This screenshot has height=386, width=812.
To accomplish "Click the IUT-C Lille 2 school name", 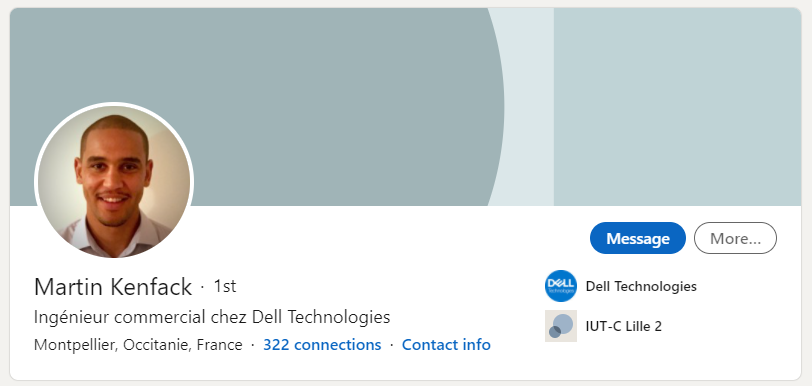I will [x=624, y=326].
